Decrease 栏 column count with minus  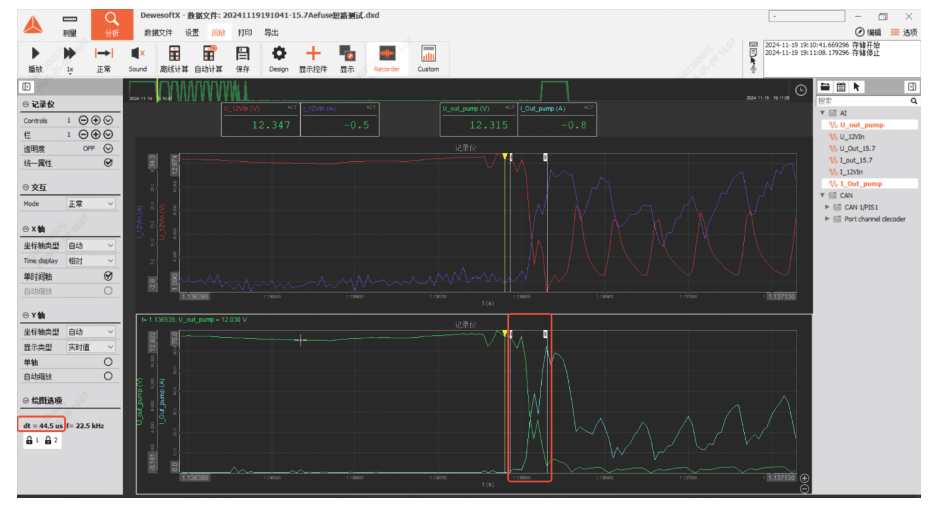(84, 135)
